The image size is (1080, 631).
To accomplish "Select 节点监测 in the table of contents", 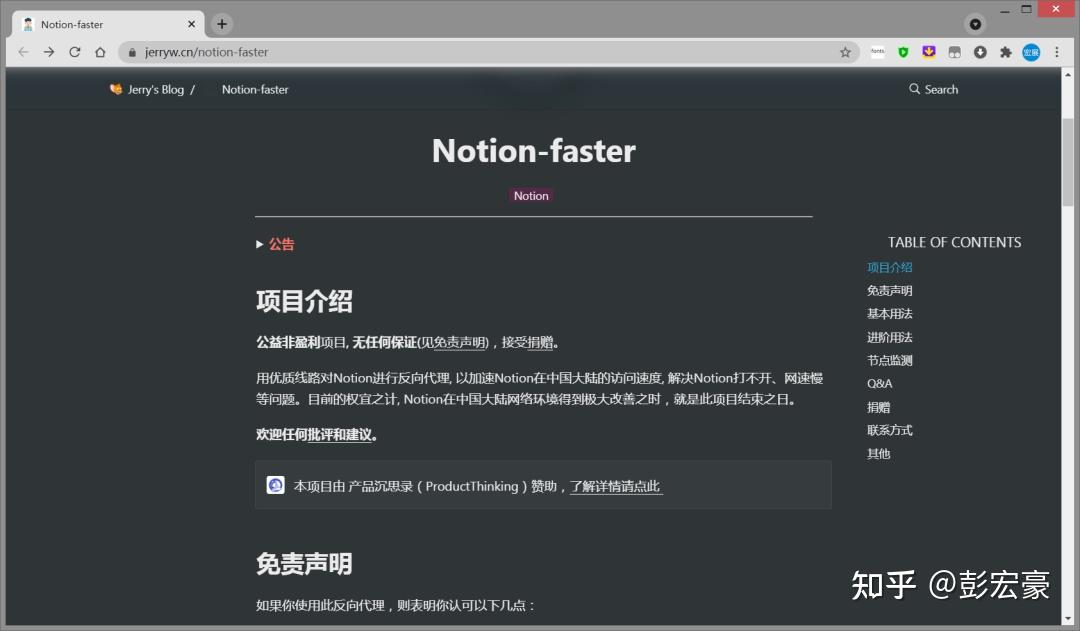I will (889, 360).
